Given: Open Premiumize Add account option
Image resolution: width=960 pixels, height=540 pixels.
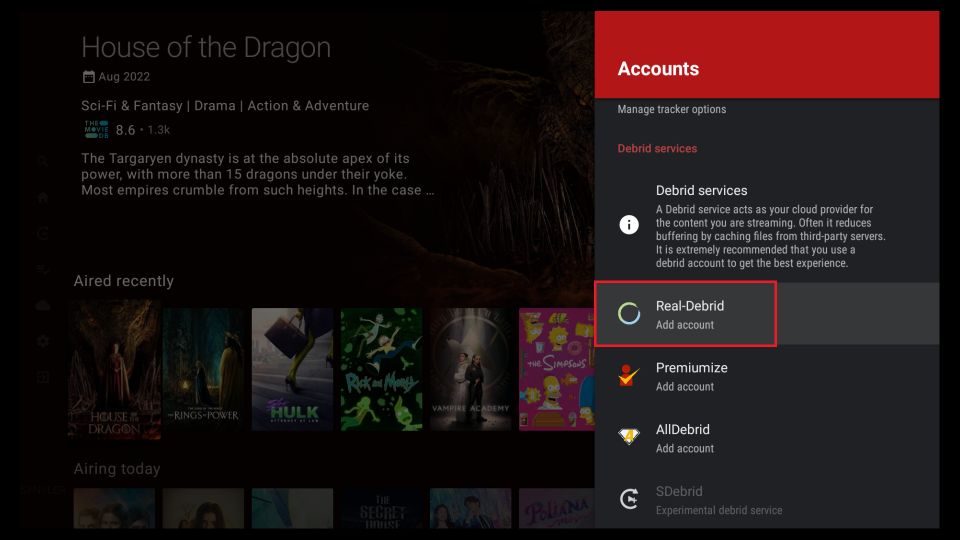Looking at the screenshot, I should point(767,376).
